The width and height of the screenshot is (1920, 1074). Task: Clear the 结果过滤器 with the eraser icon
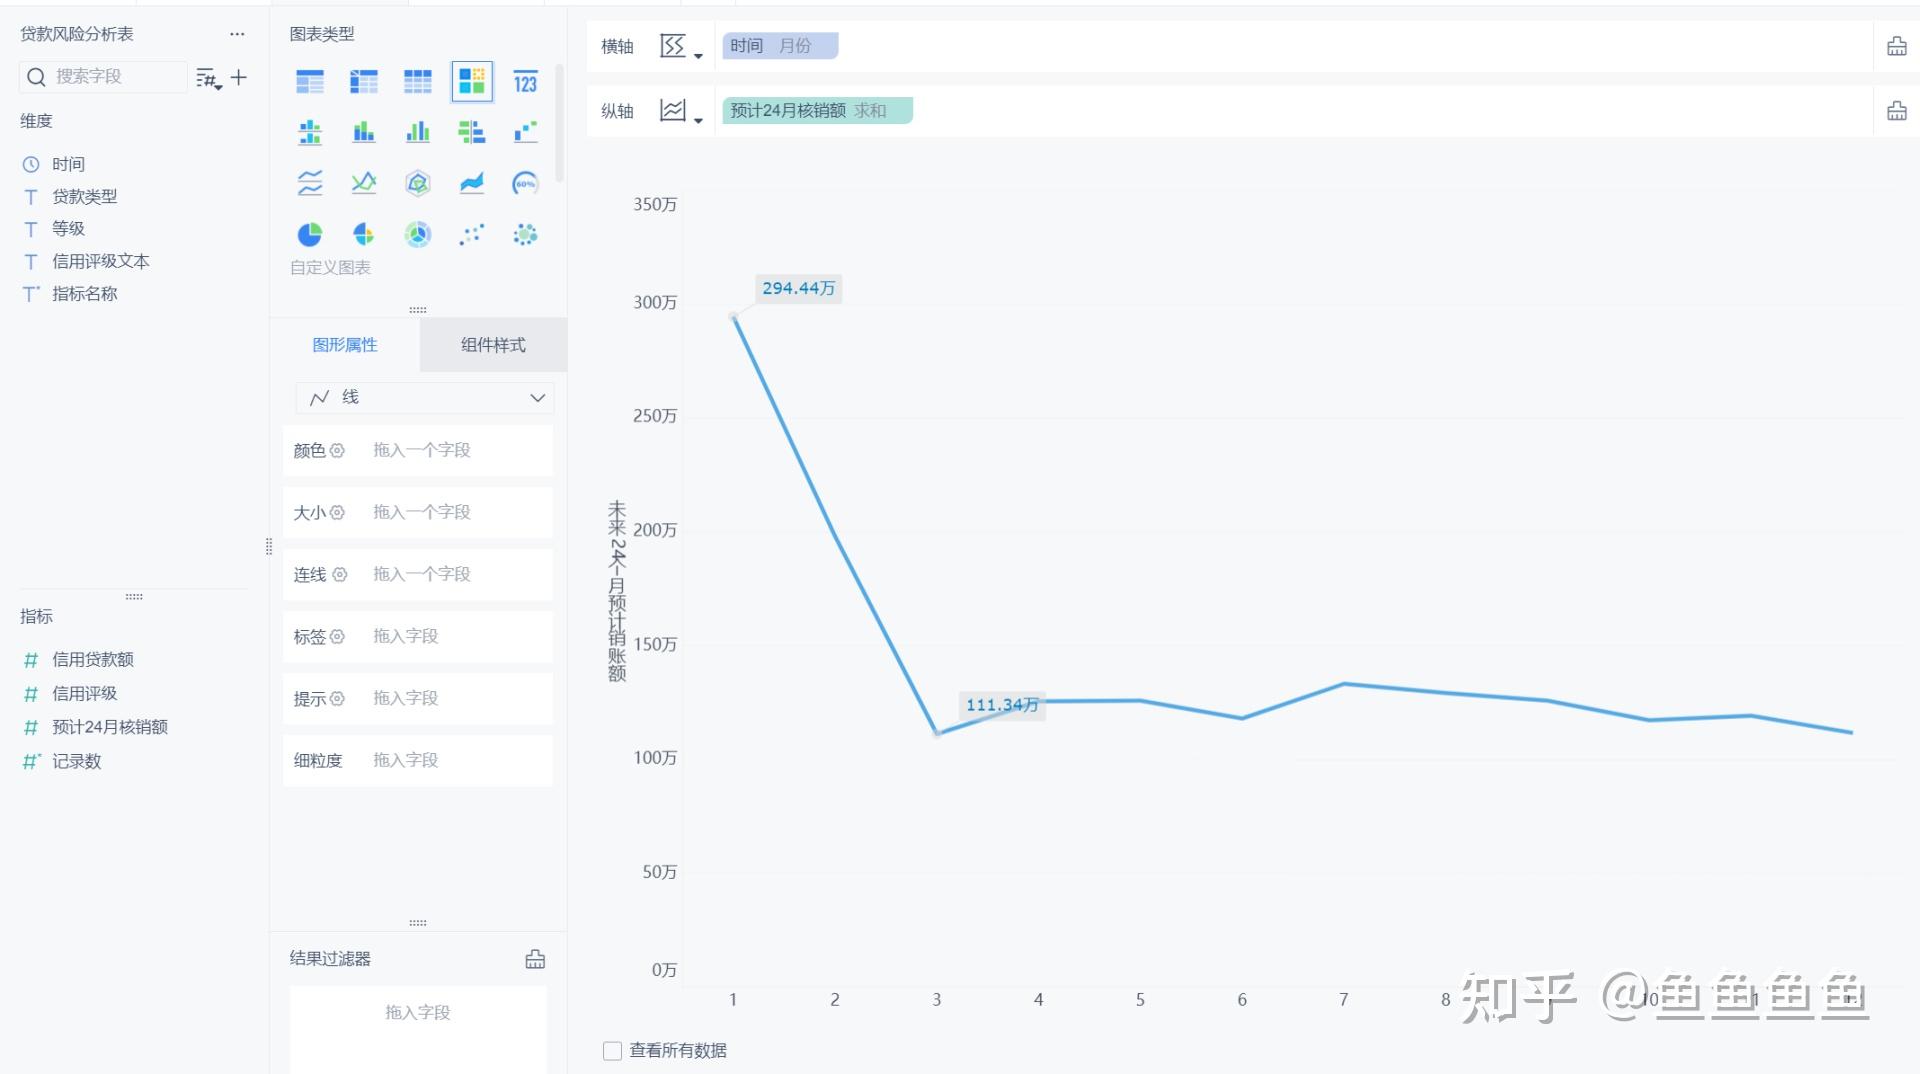[x=535, y=959]
